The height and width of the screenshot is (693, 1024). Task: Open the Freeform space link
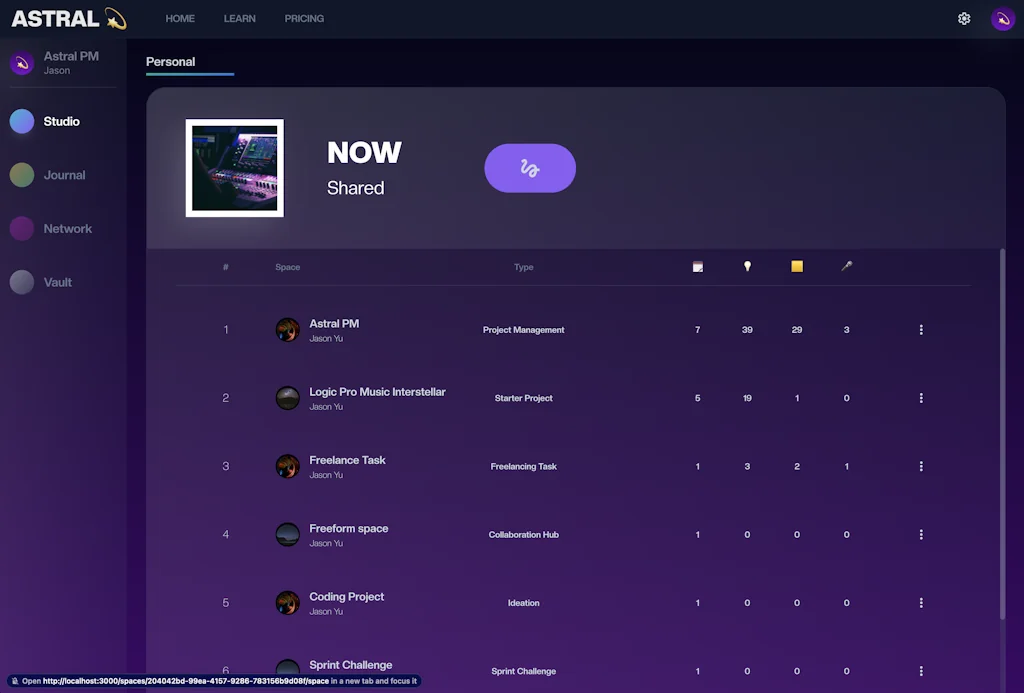click(348, 528)
